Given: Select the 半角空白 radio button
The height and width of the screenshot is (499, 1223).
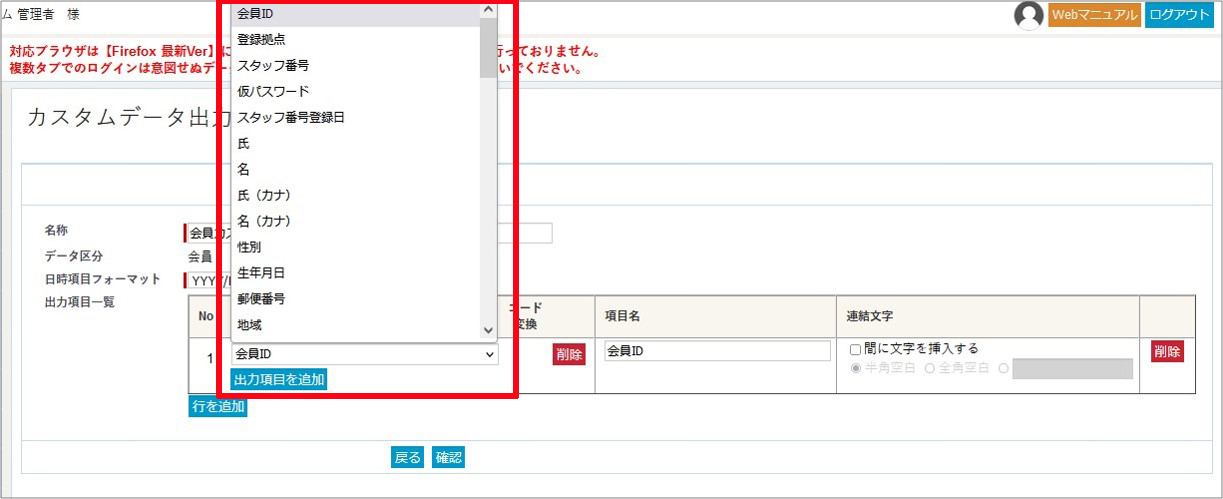Looking at the screenshot, I should tap(856, 369).
